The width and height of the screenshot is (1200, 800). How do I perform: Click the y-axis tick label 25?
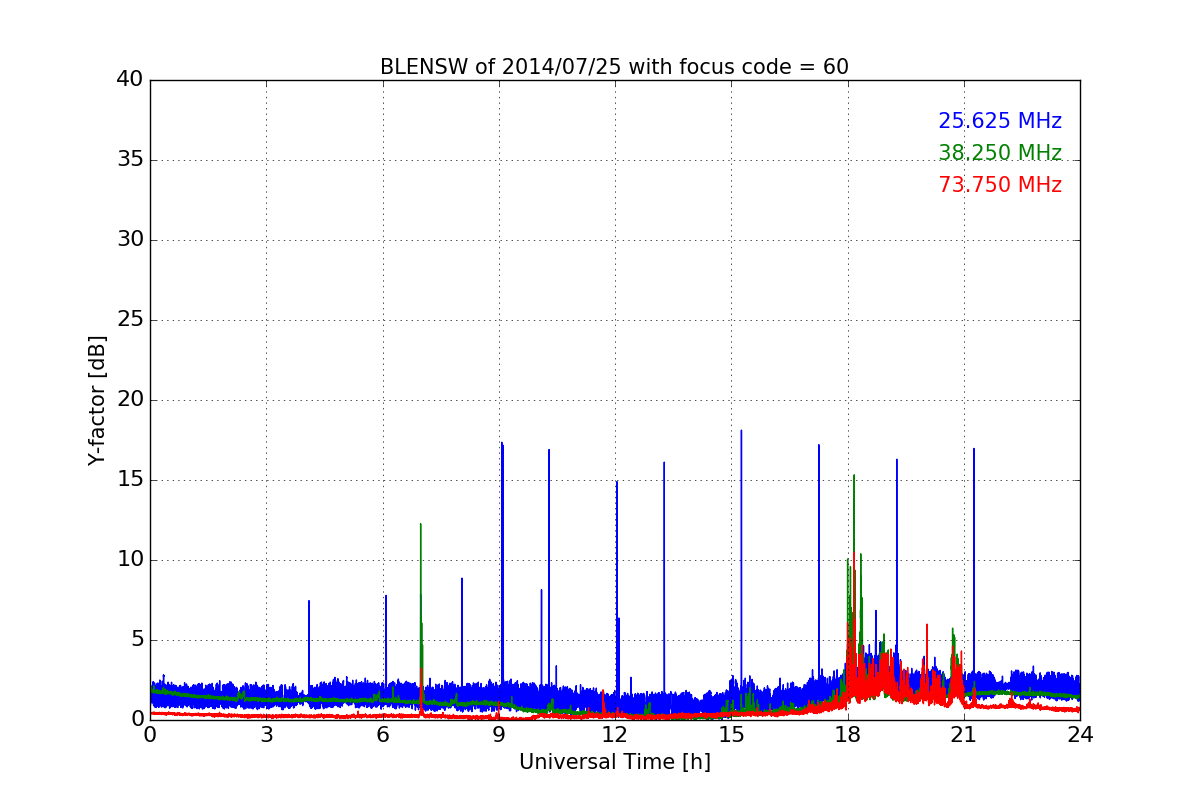pyautogui.click(x=129, y=320)
